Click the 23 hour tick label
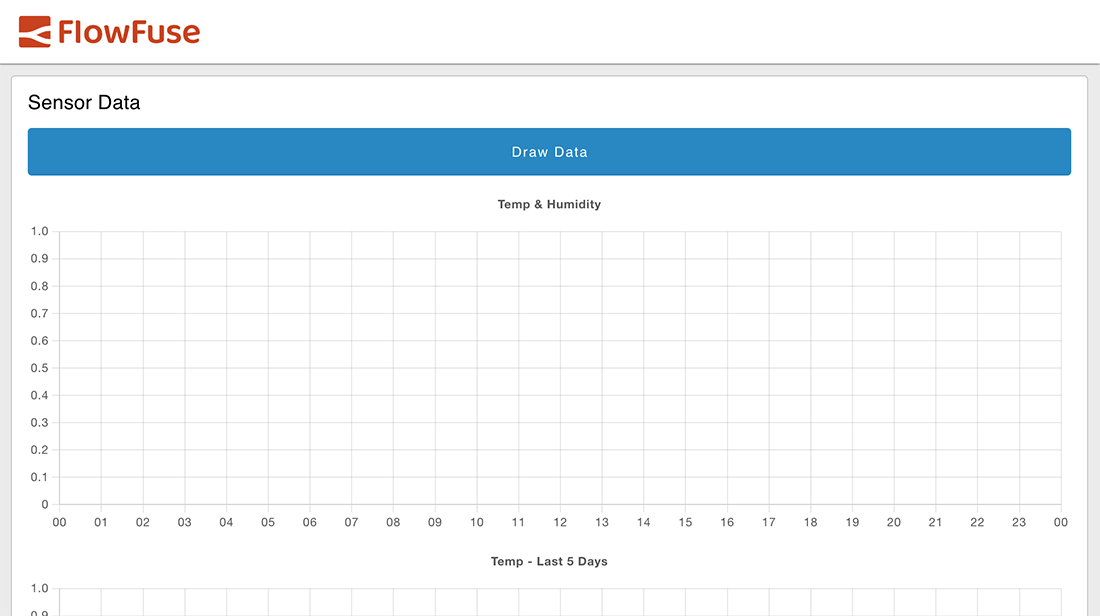1100x616 pixels. pyautogui.click(x=1019, y=522)
